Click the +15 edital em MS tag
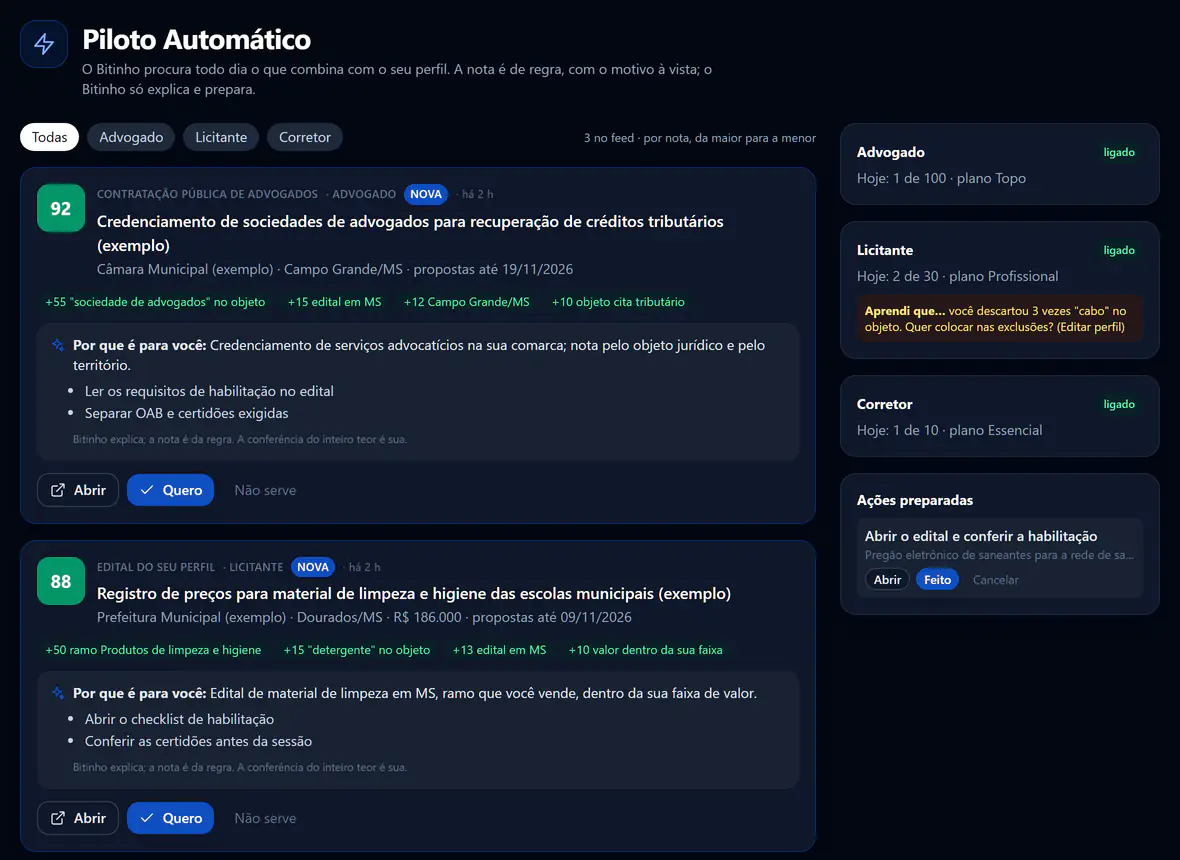This screenshot has width=1180, height=860. (x=334, y=302)
